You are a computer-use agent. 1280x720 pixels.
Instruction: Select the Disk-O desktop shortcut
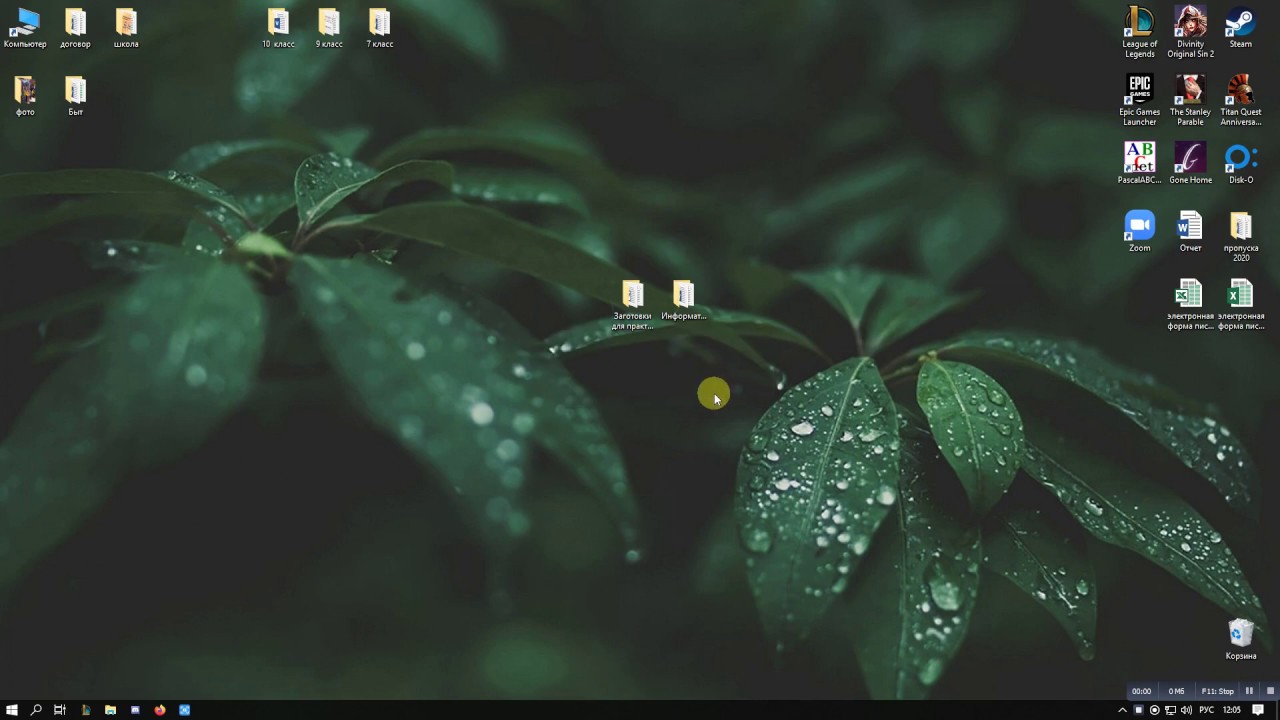click(x=1241, y=163)
